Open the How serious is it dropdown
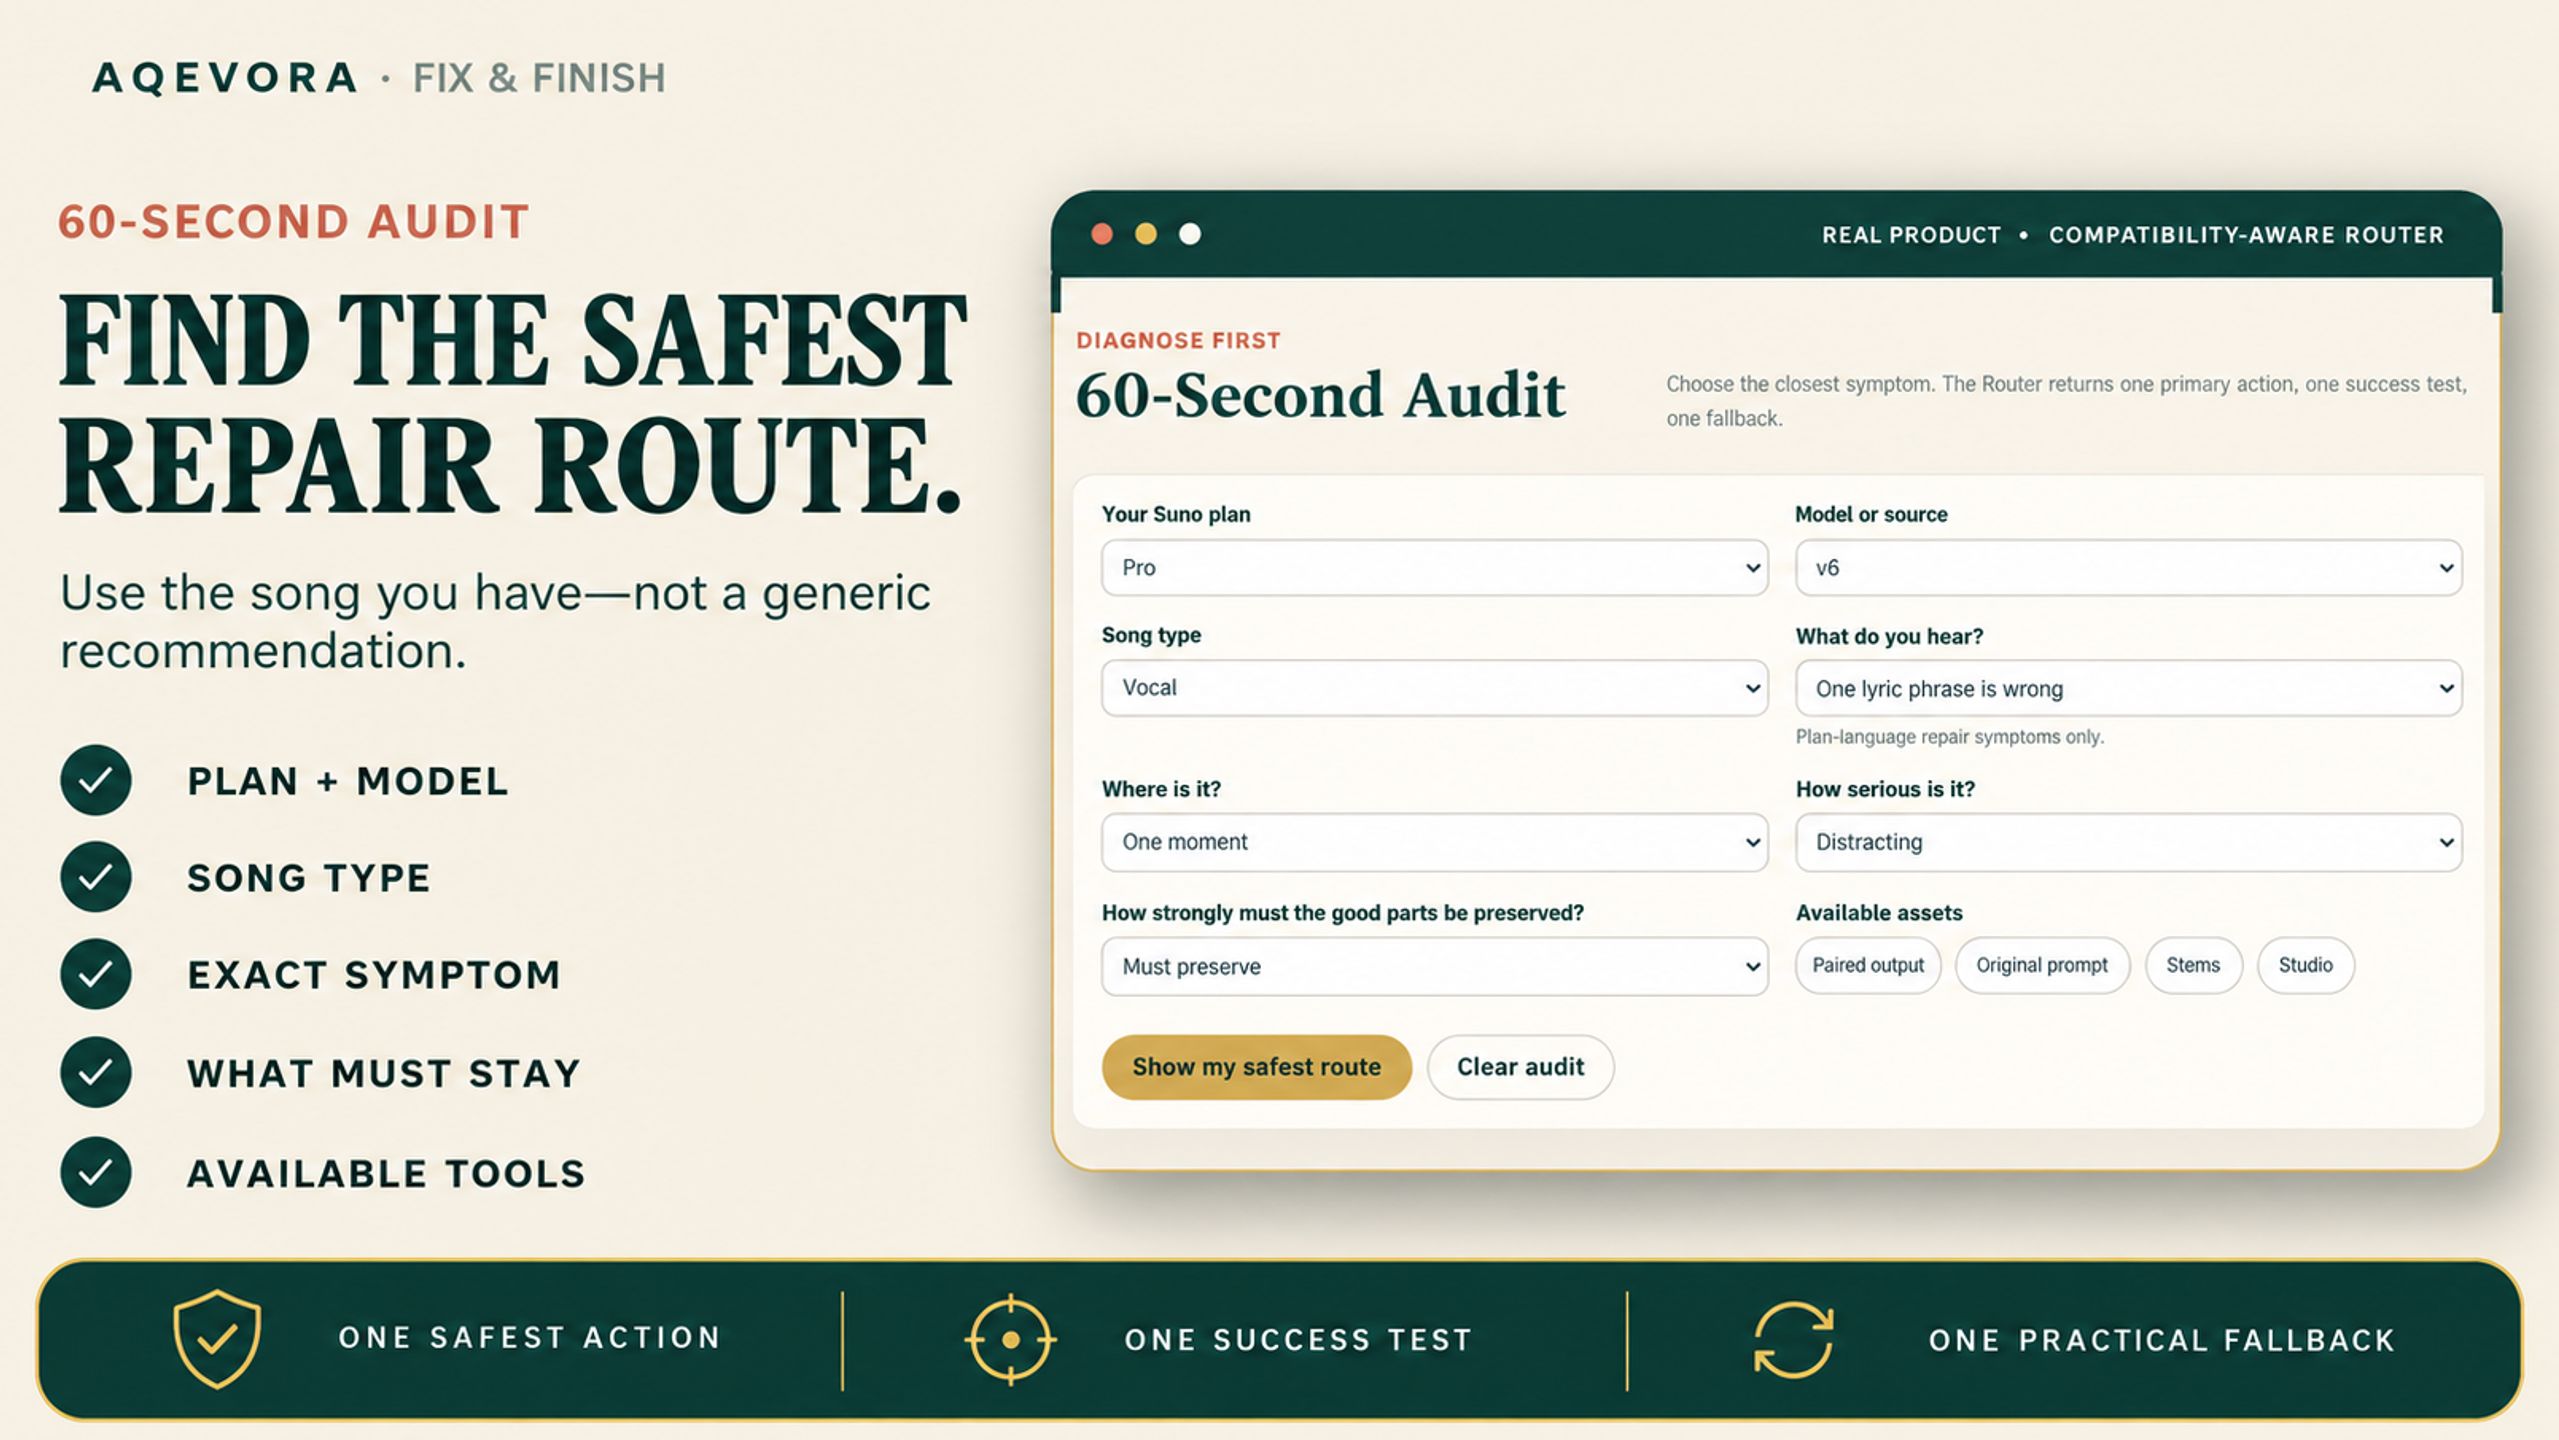The width and height of the screenshot is (2559, 1440). pos(2128,842)
